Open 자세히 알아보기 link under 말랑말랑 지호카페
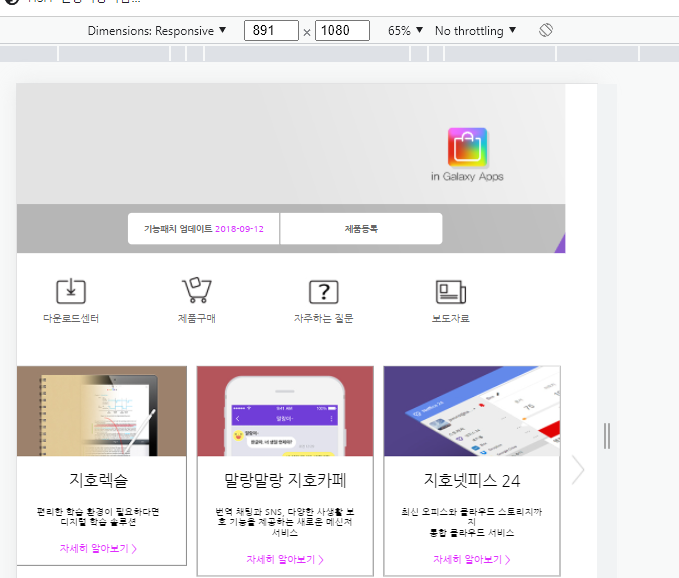Image resolution: width=679 pixels, height=578 pixels. click(x=285, y=559)
